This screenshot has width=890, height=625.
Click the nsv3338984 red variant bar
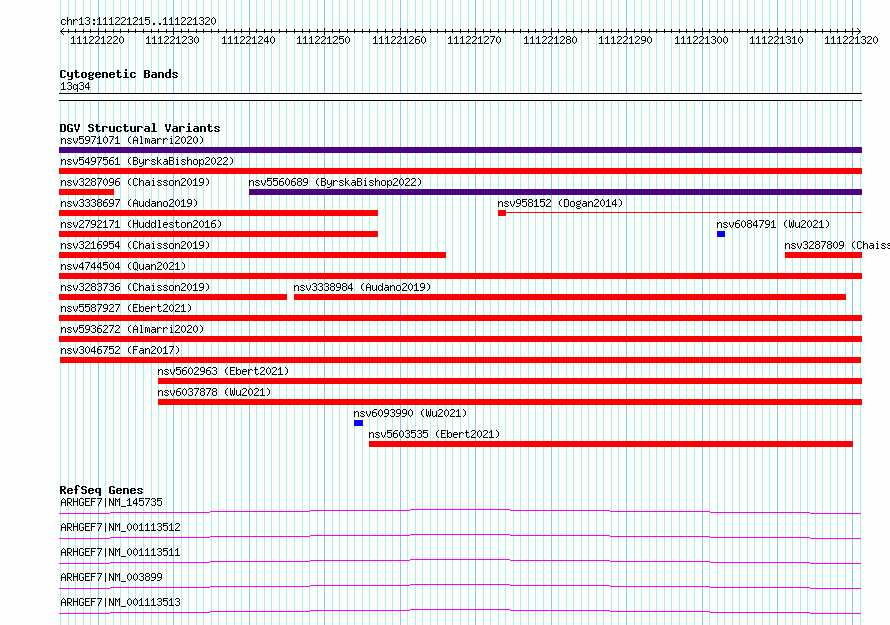[x=570, y=297]
